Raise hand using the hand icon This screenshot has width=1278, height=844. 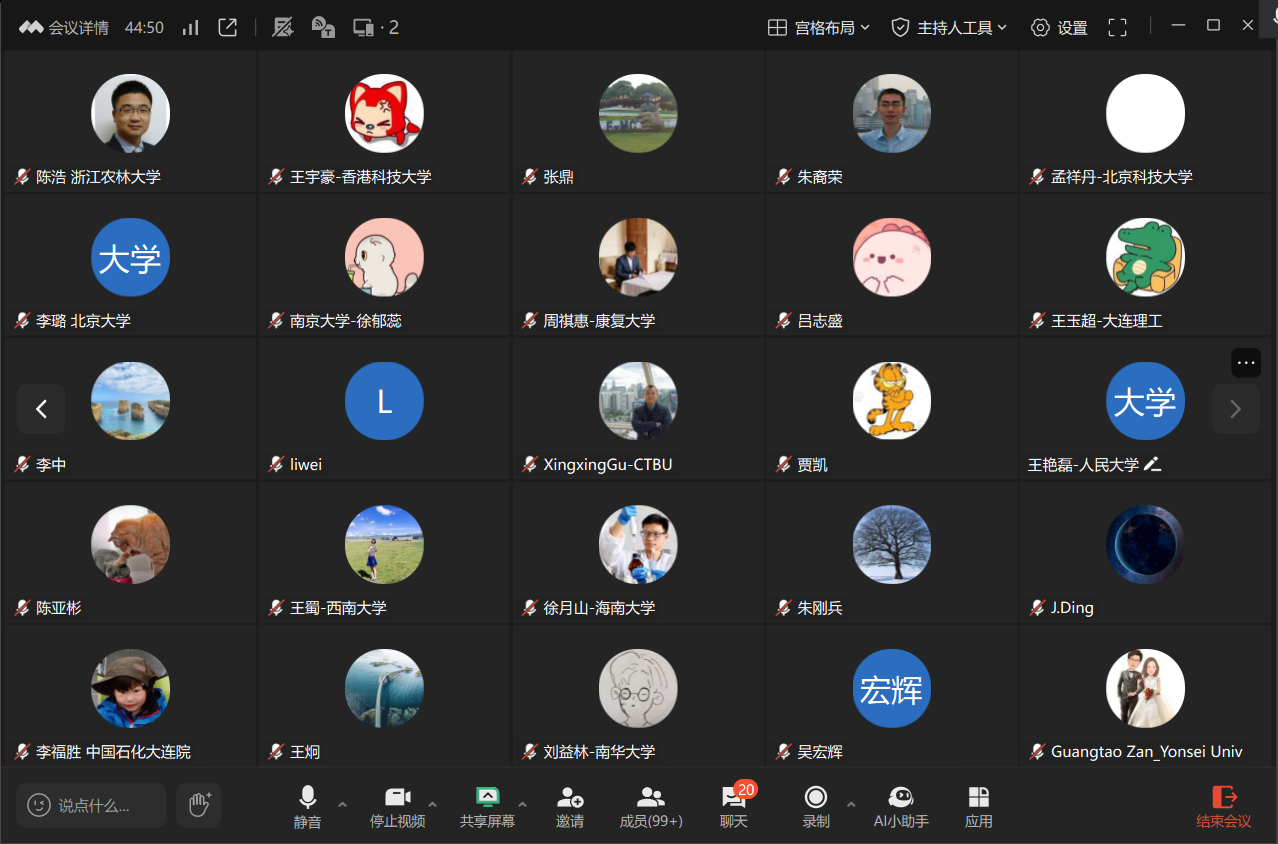click(x=199, y=804)
